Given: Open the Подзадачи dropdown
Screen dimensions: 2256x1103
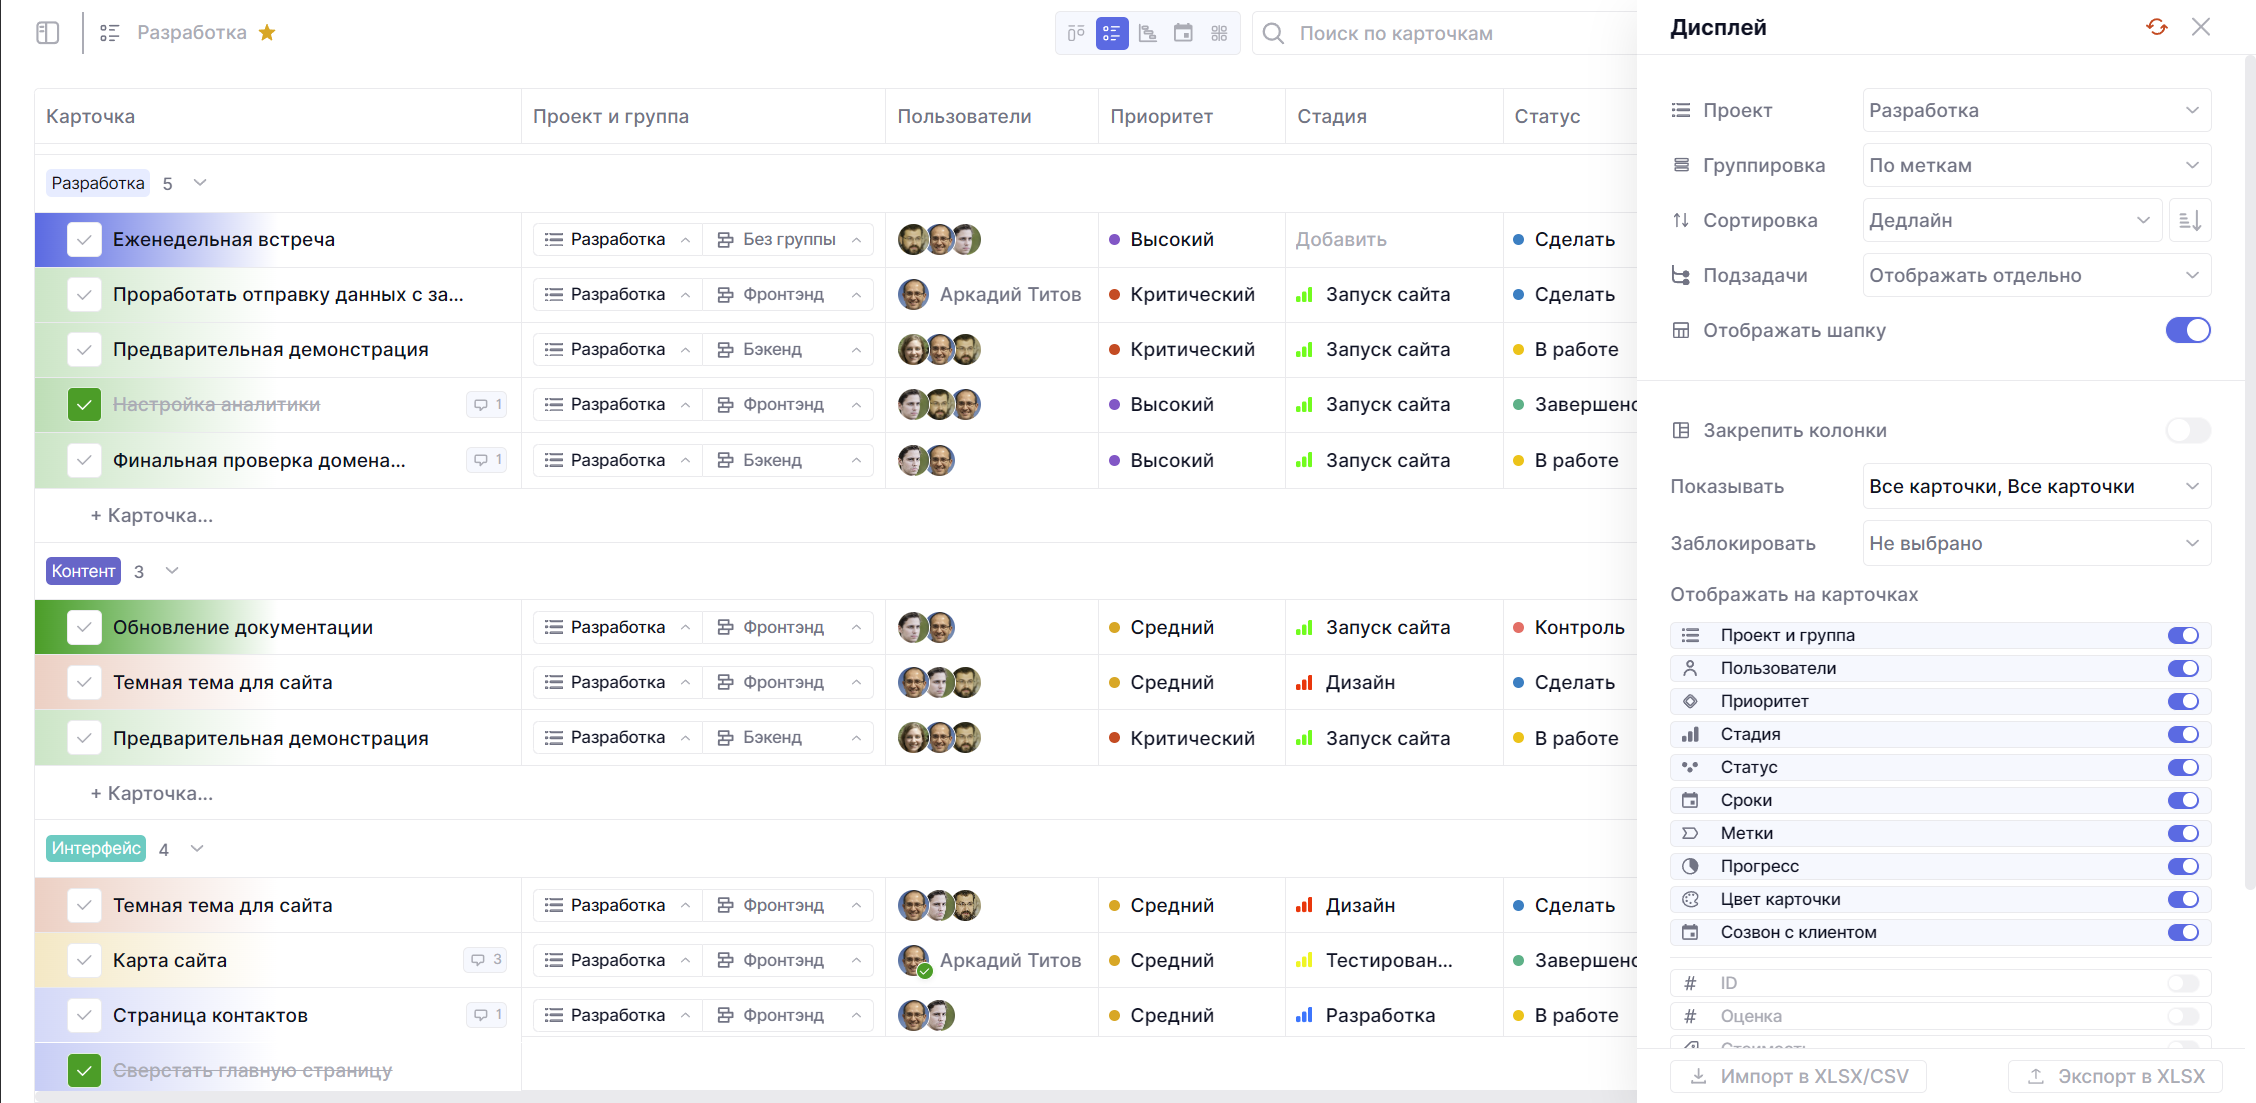Looking at the screenshot, I should (2035, 275).
